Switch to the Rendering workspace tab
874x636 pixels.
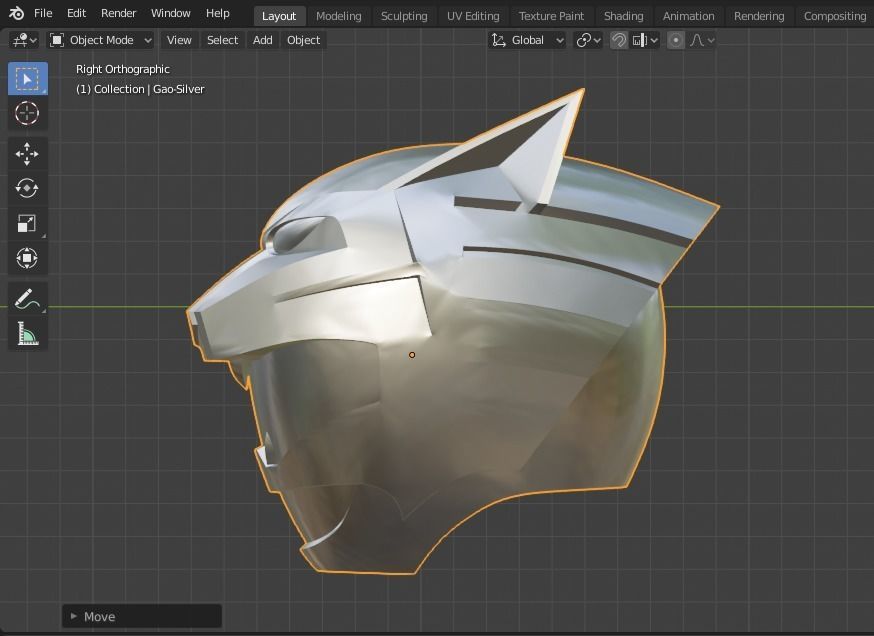click(759, 16)
